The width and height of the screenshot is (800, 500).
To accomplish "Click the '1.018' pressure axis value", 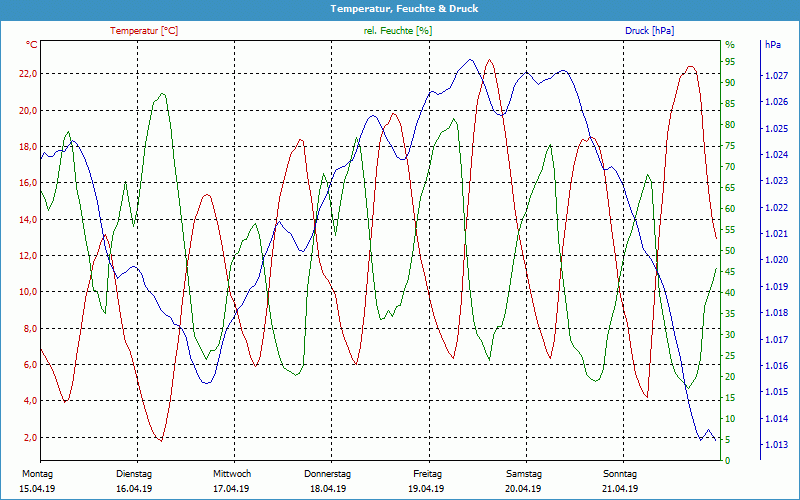I will click(776, 313).
